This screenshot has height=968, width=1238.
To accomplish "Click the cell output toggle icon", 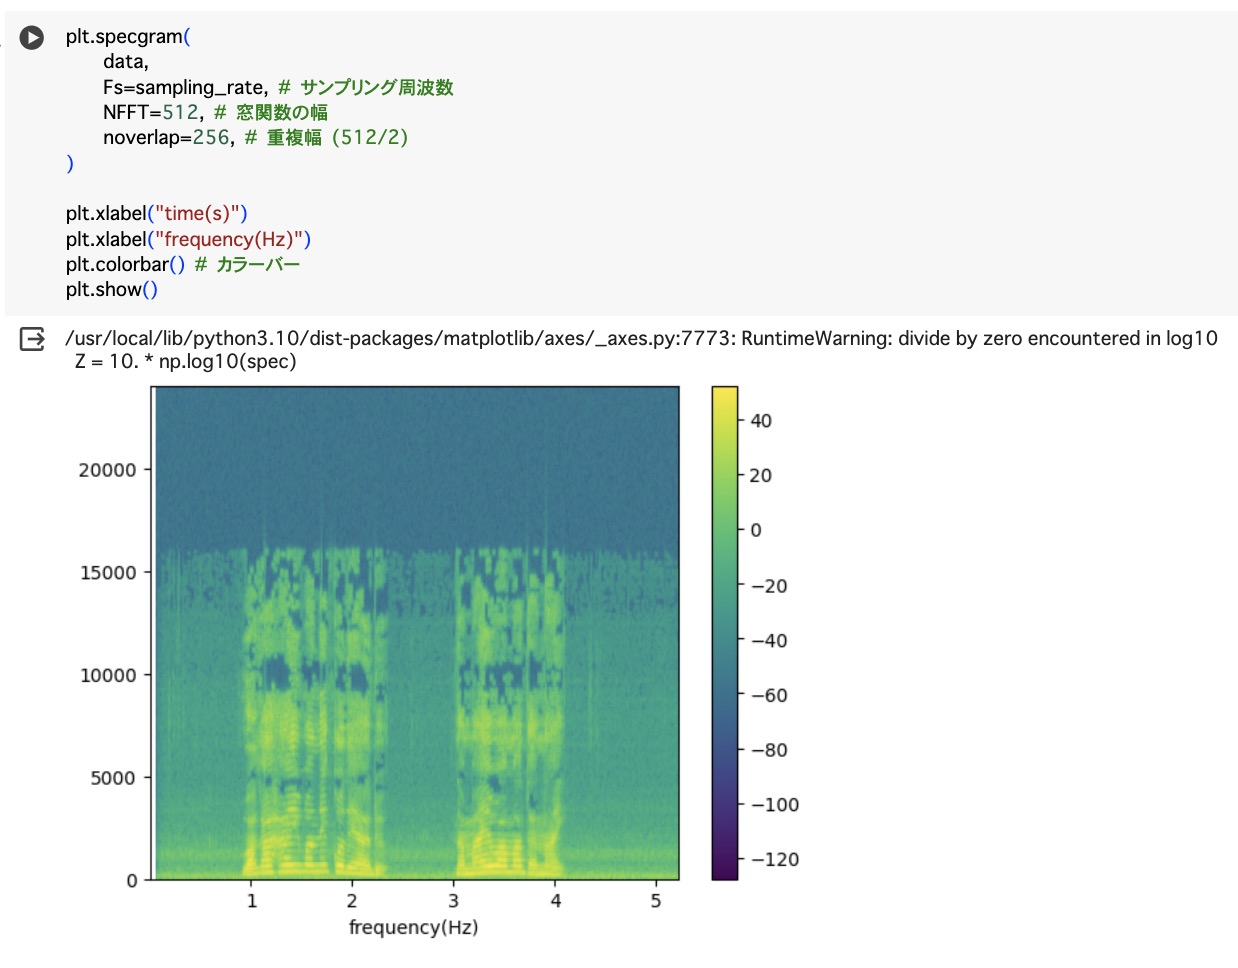I will (x=32, y=340).
